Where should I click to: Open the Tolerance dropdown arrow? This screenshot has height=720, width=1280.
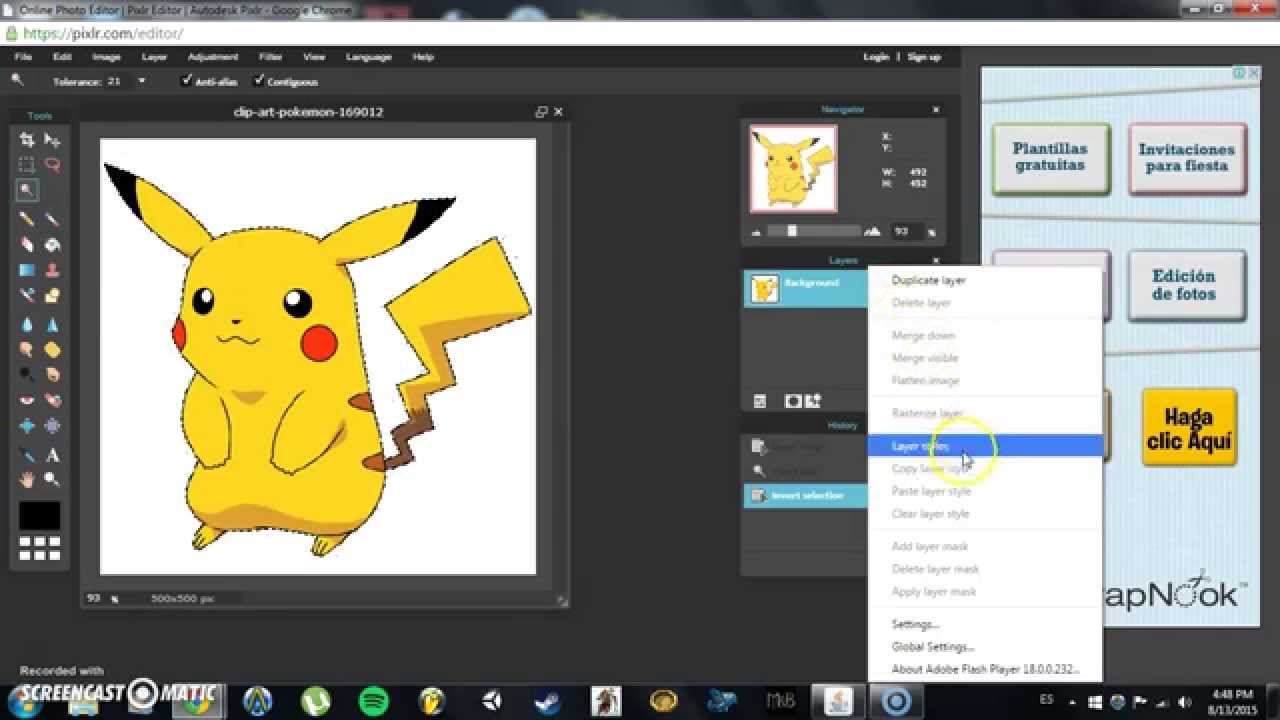click(142, 81)
